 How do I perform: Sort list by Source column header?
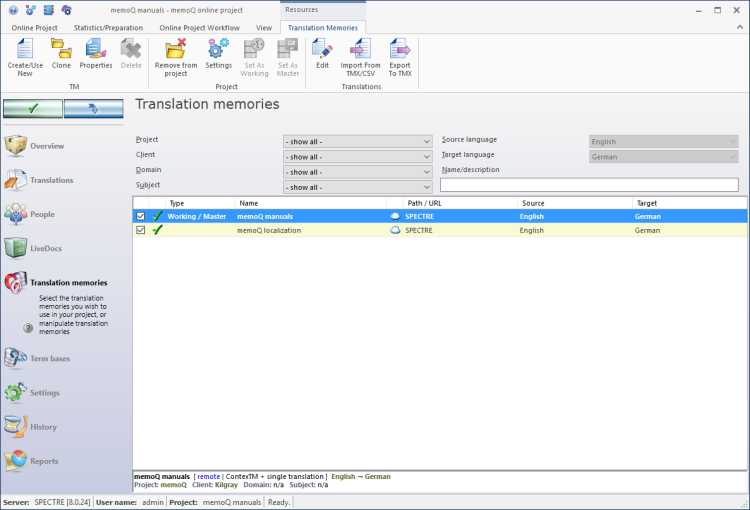pyautogui.click(x=575, y=203)
